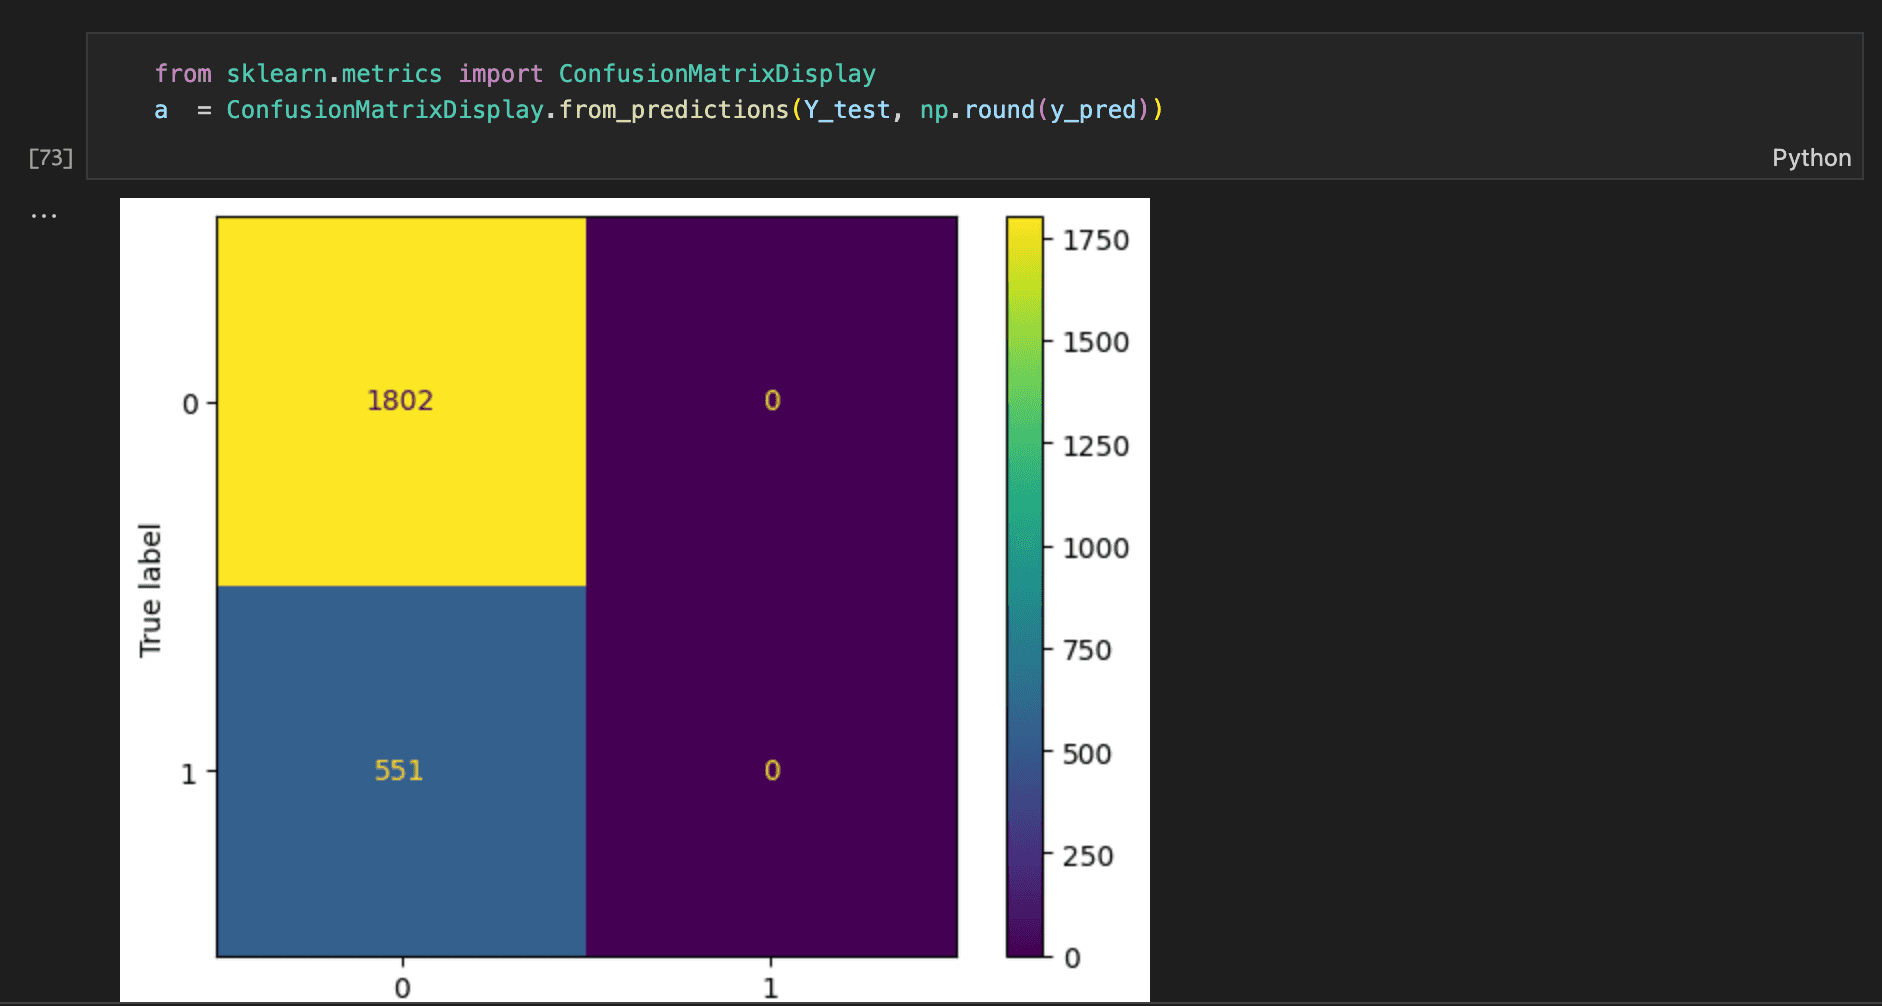
Task: Click the ConfusionMatrixDisplay import line
Action: click(515, 74)
